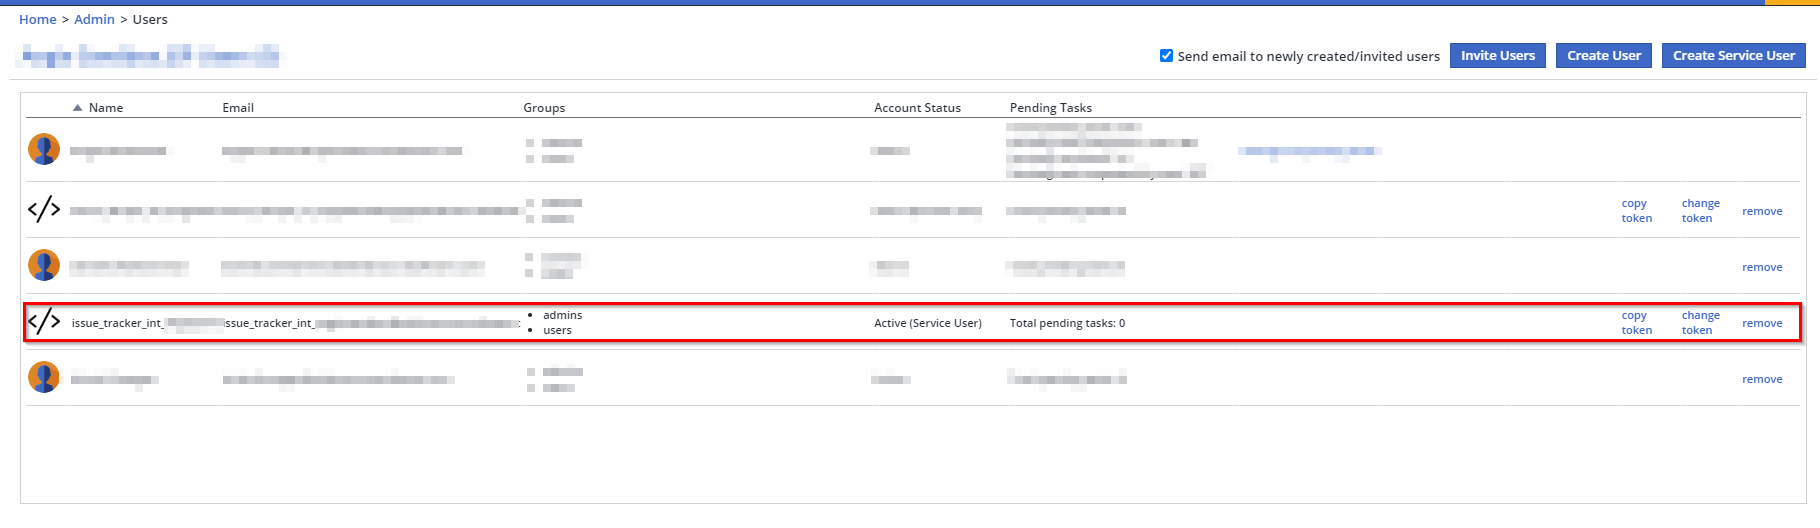
Task: Copy token for the issue_tracker_int service user
Action: [1636, 323]
